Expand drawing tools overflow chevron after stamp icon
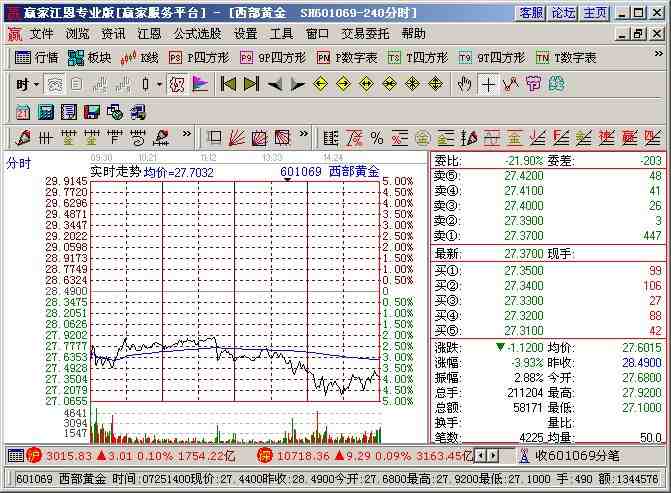The height and width of the screenshot is (493, 671). point(186,134)
